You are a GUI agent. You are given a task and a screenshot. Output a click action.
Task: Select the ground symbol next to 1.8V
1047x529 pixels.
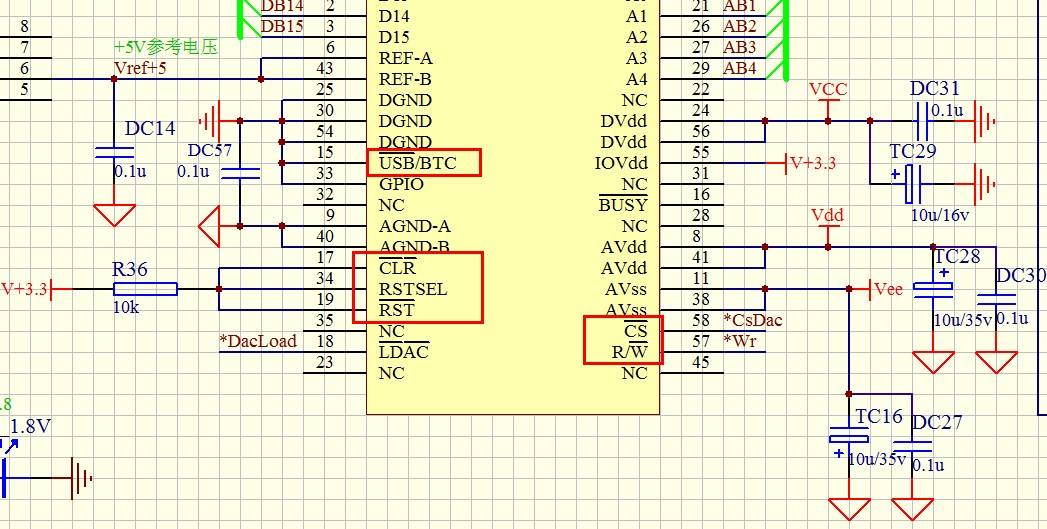pyautogui.click(x=81, y=478)
